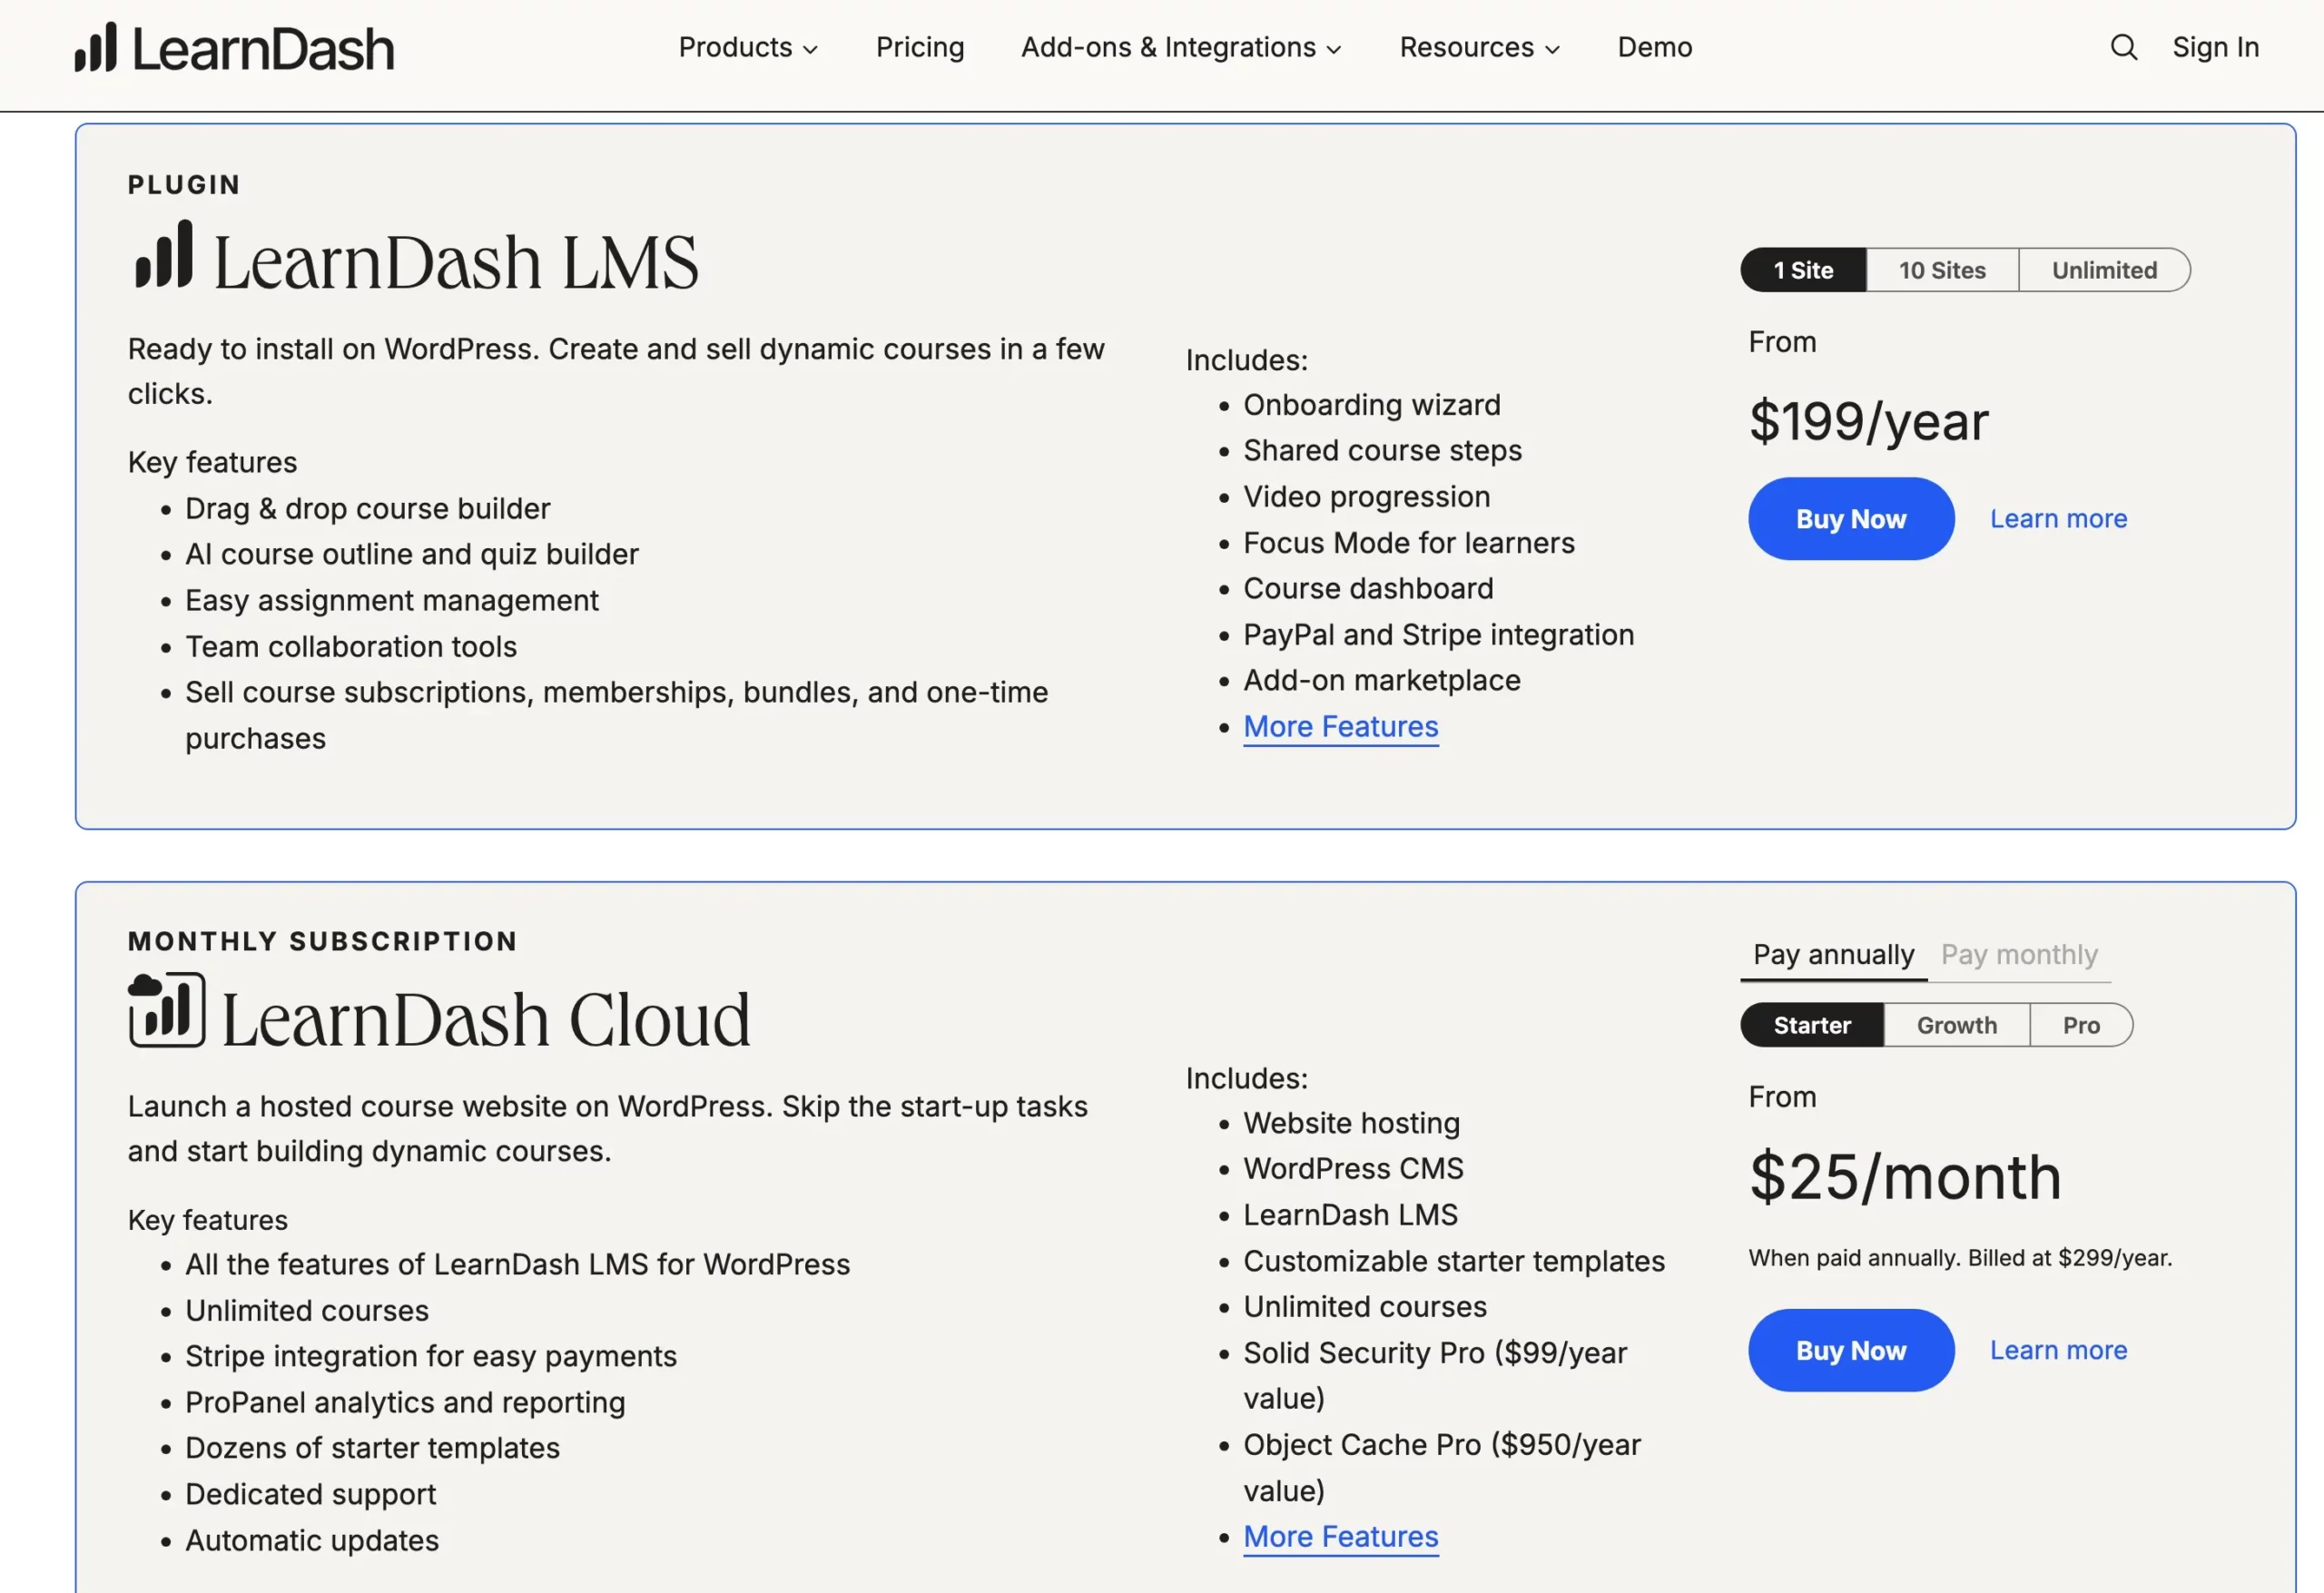
Task: Click Buy Now for LearnDash Cloud
Action: [x=1850, y=1349]
